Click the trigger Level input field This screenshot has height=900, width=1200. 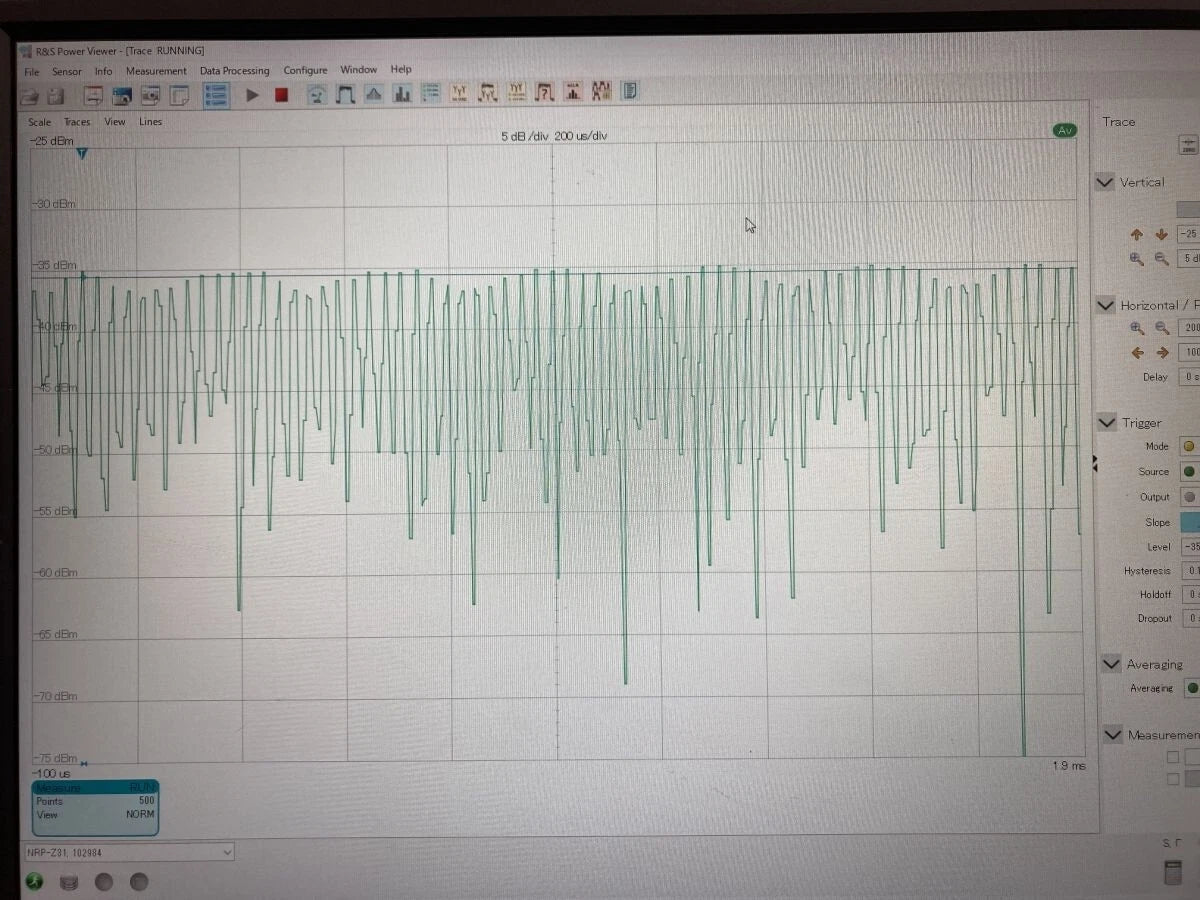[1190, 547]
